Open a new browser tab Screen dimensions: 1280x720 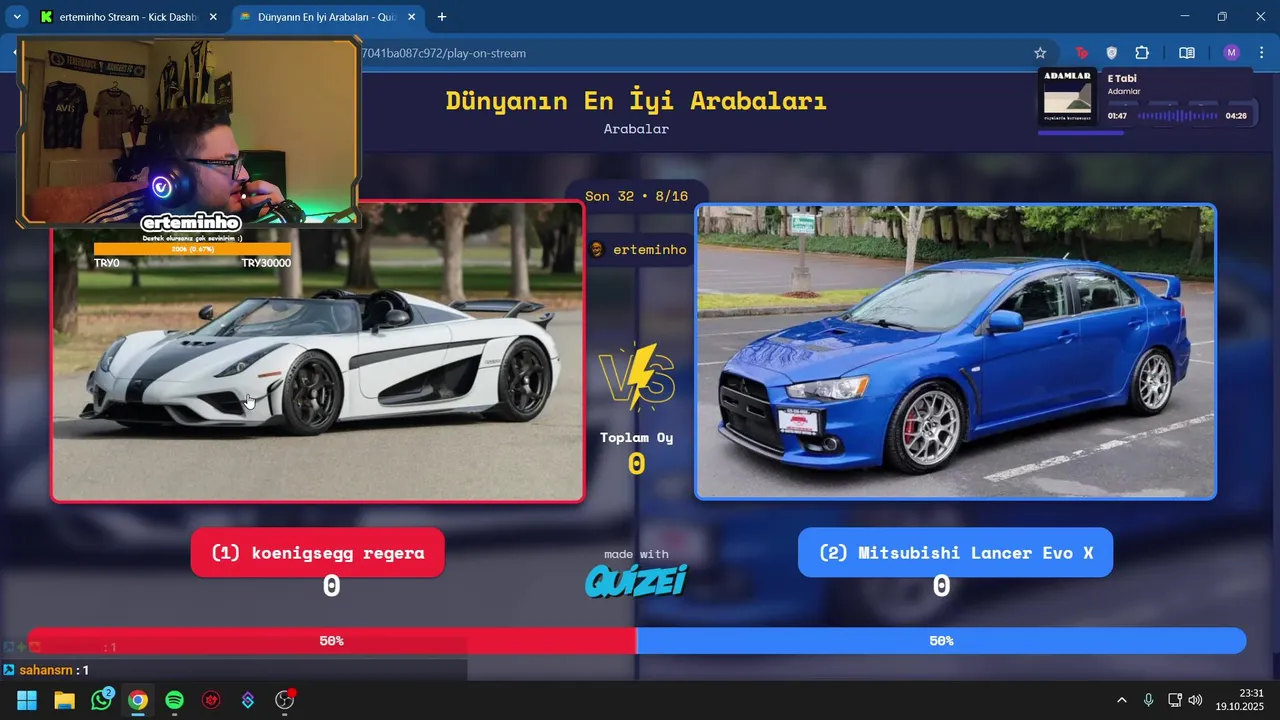click(x=442, y=17)
